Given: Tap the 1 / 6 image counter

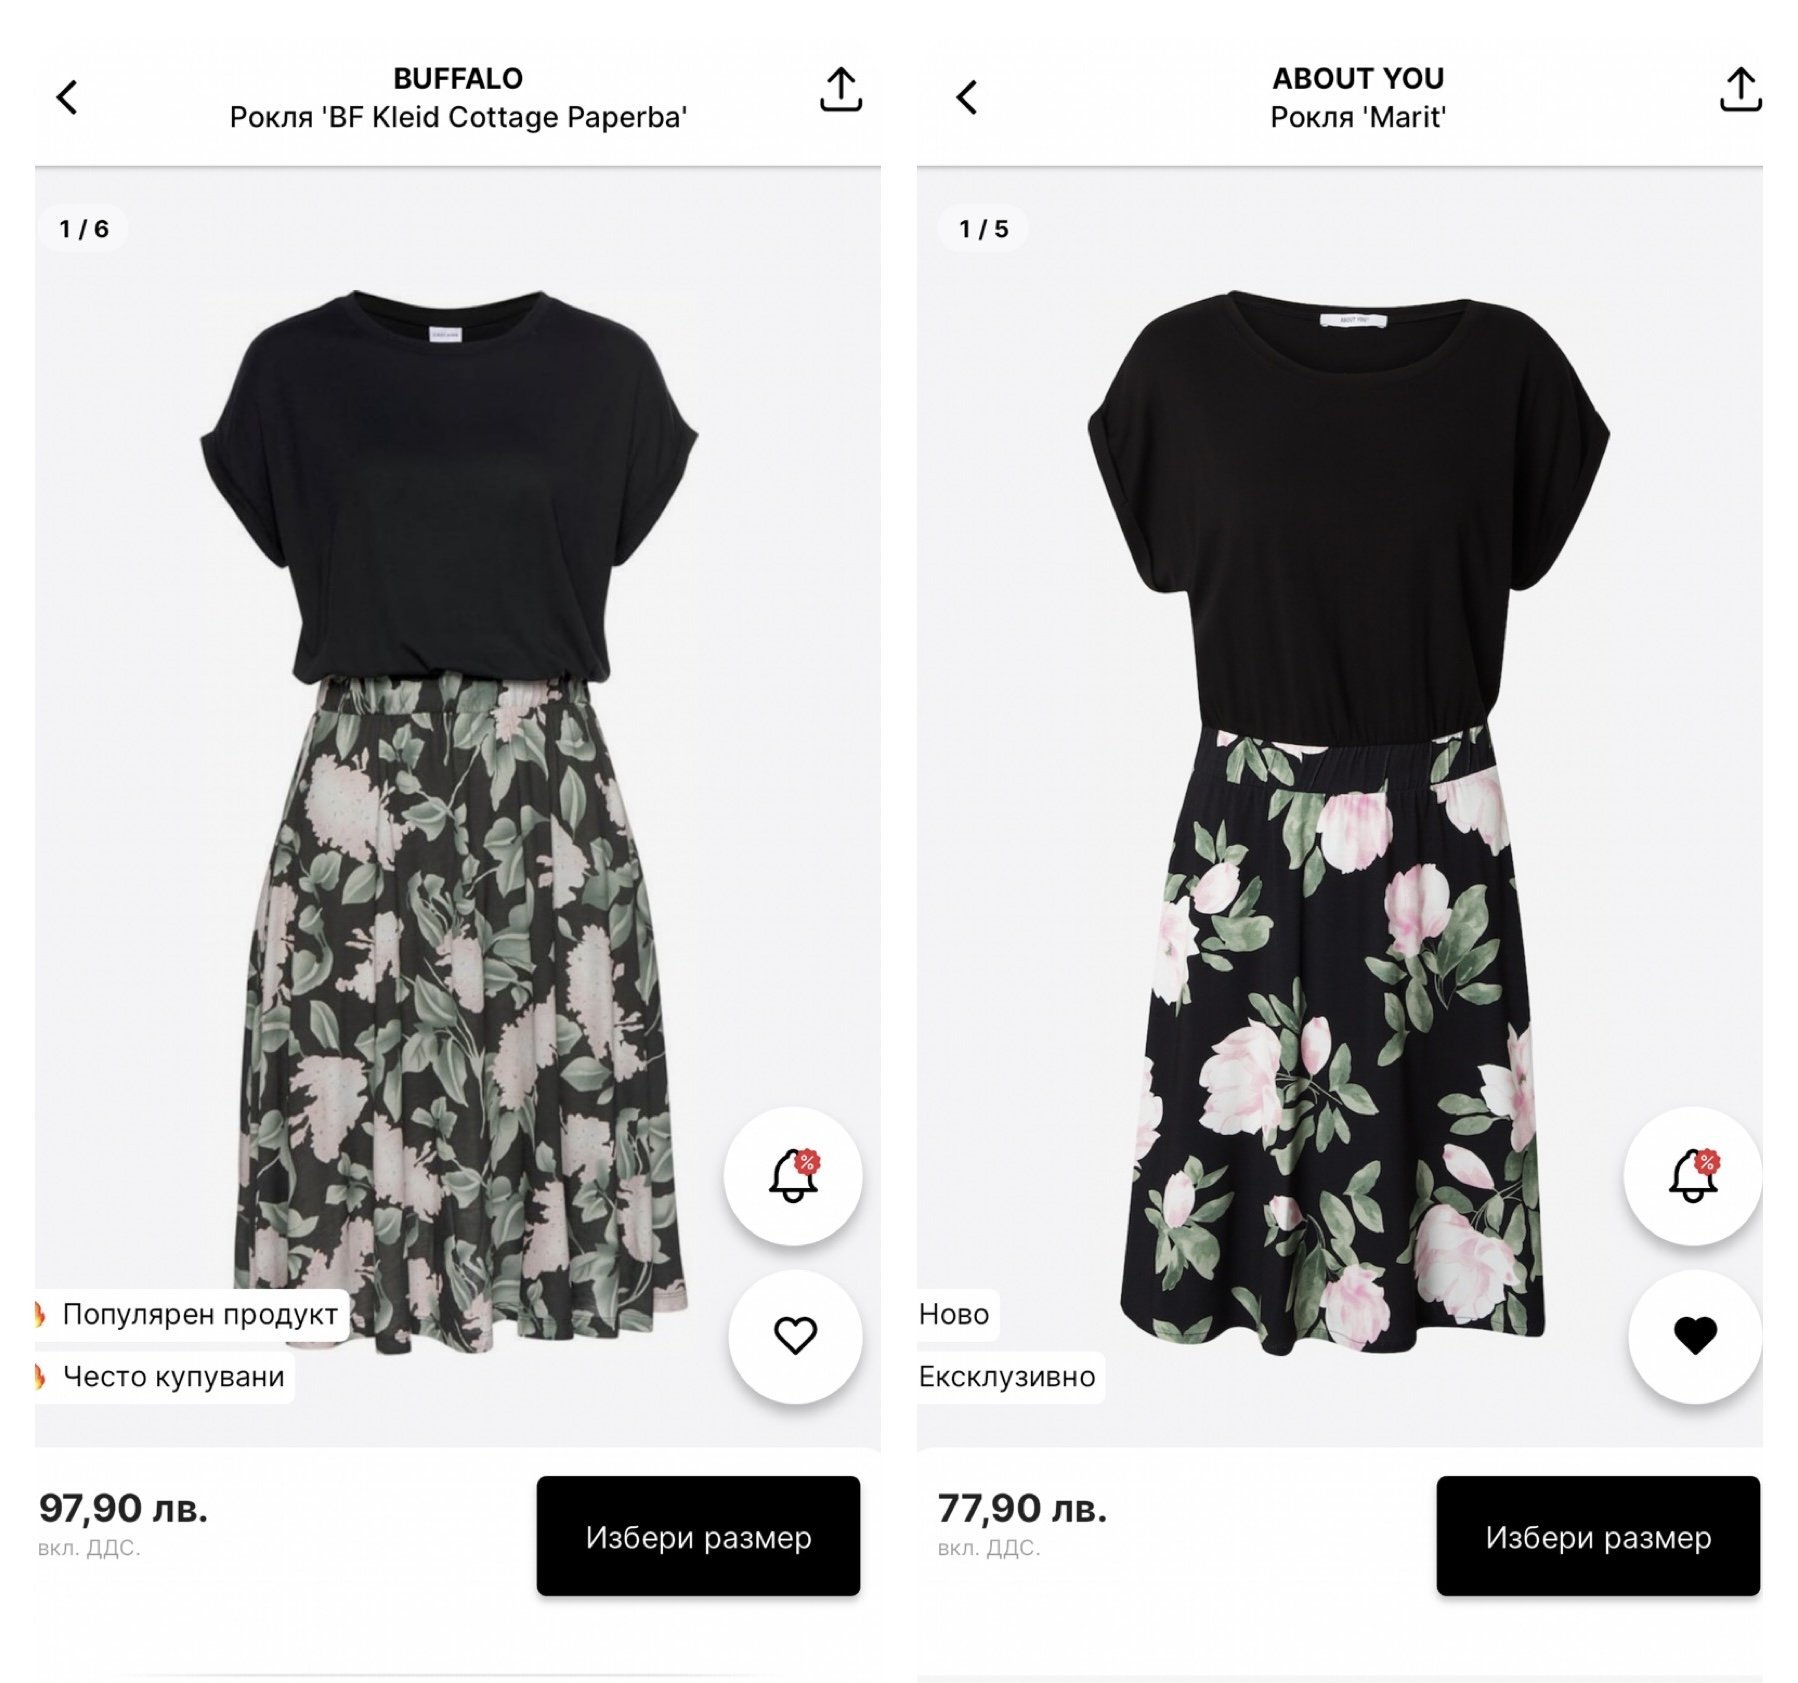Looking at the screenshot, I should [84, 229].
